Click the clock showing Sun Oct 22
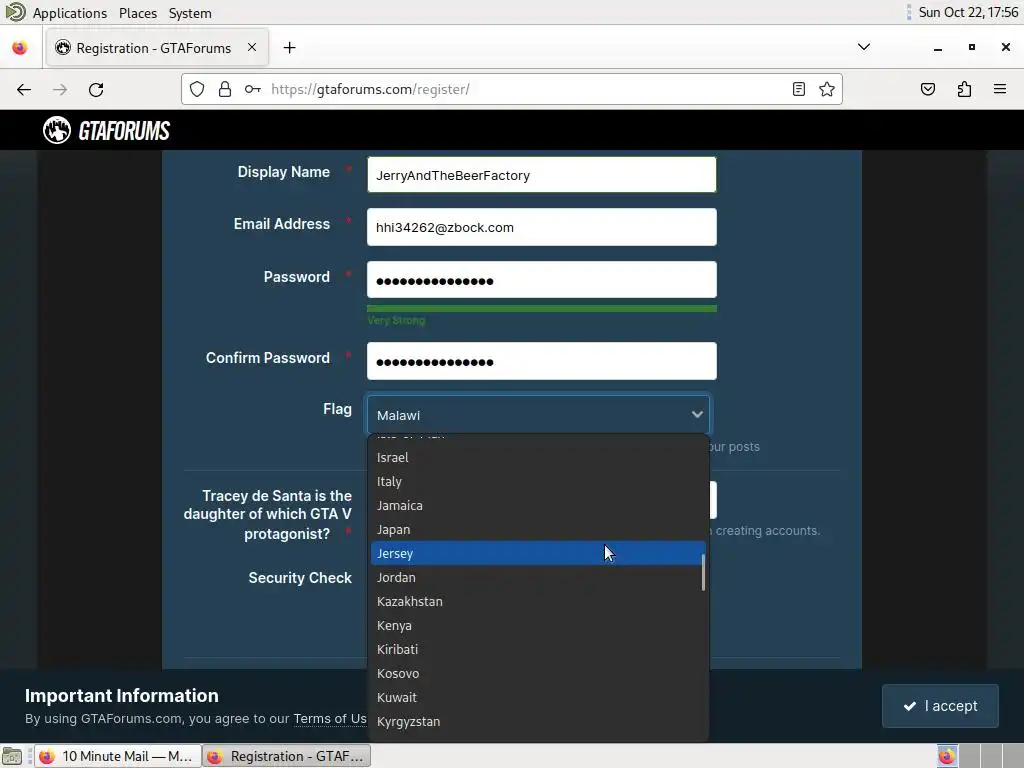 pyautogui.click(x=968, y=12)
